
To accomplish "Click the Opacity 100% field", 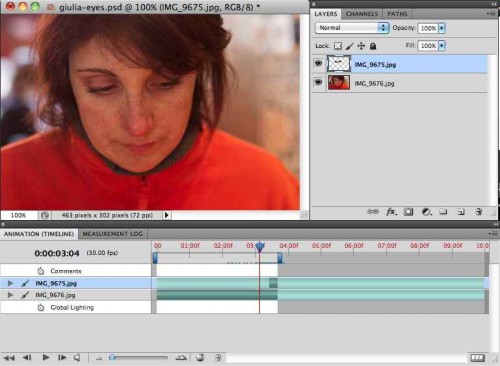I will 428,28.
